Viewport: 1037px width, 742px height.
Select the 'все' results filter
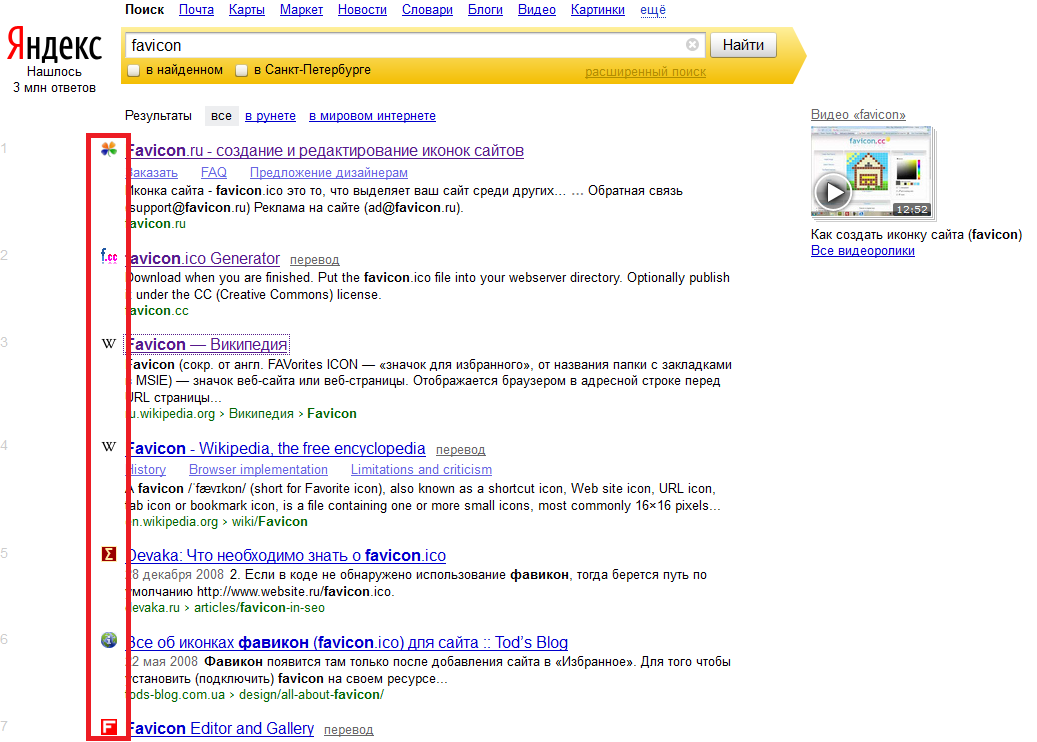(x=222, y=116)
